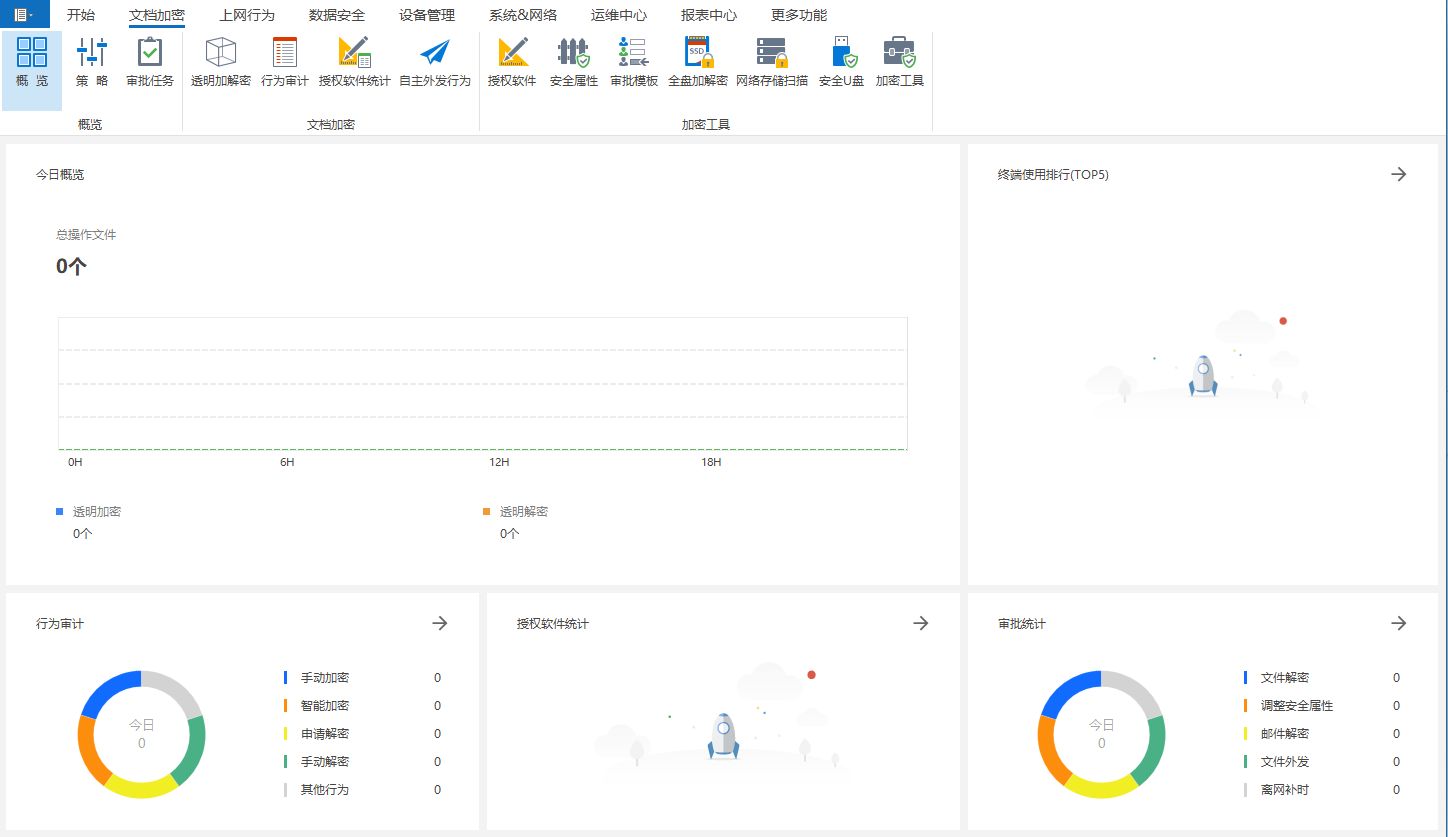Switch to the 设备管理 tab
Screen dimensions: 1448x837
[427, 15]
